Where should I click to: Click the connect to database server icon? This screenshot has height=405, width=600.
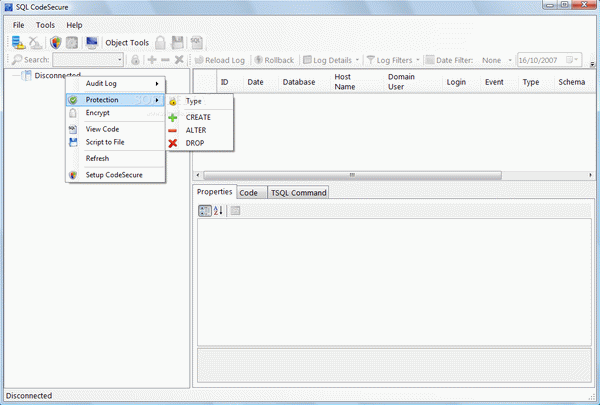(x=18, y=42)
